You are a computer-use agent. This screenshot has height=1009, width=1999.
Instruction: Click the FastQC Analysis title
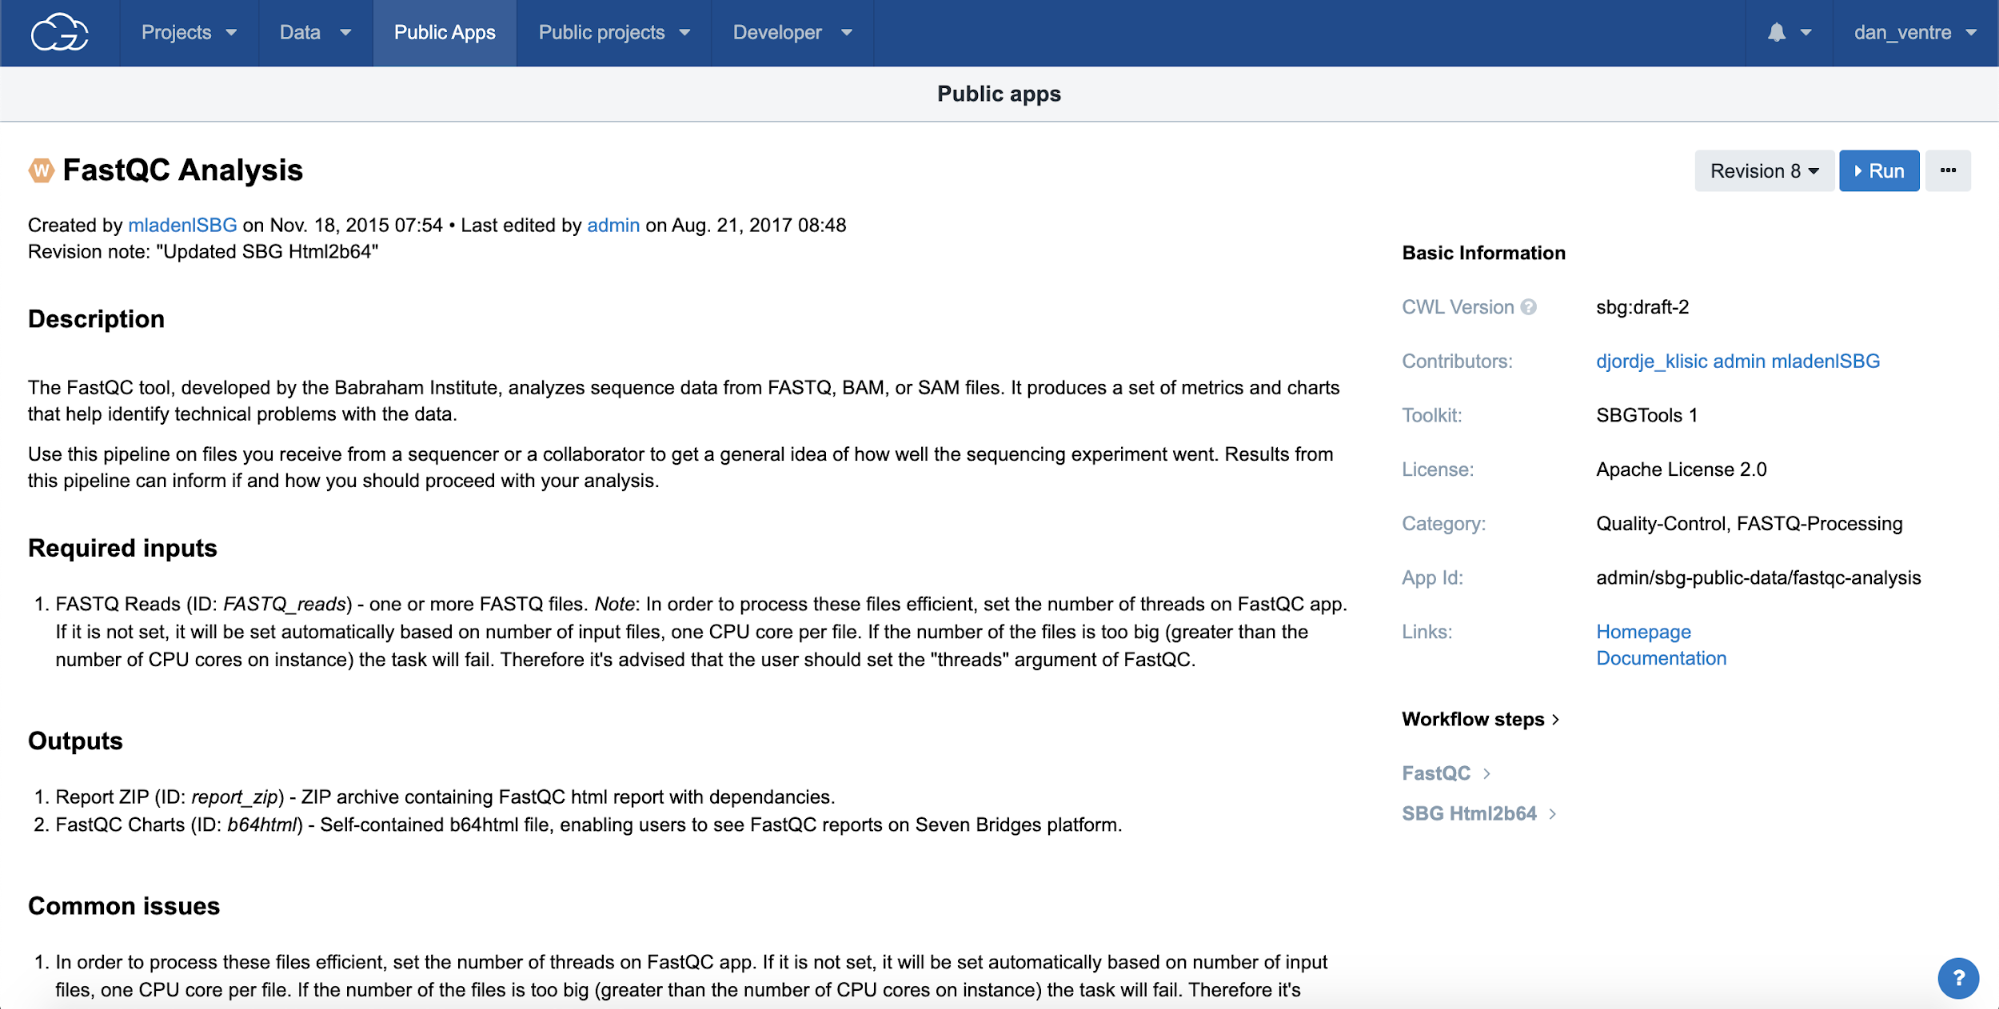click(x=183, y=170)
